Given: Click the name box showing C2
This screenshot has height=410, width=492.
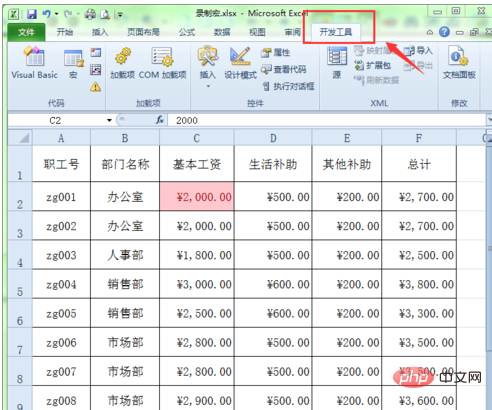Looking at the screenshot, I should coord(56,120).
